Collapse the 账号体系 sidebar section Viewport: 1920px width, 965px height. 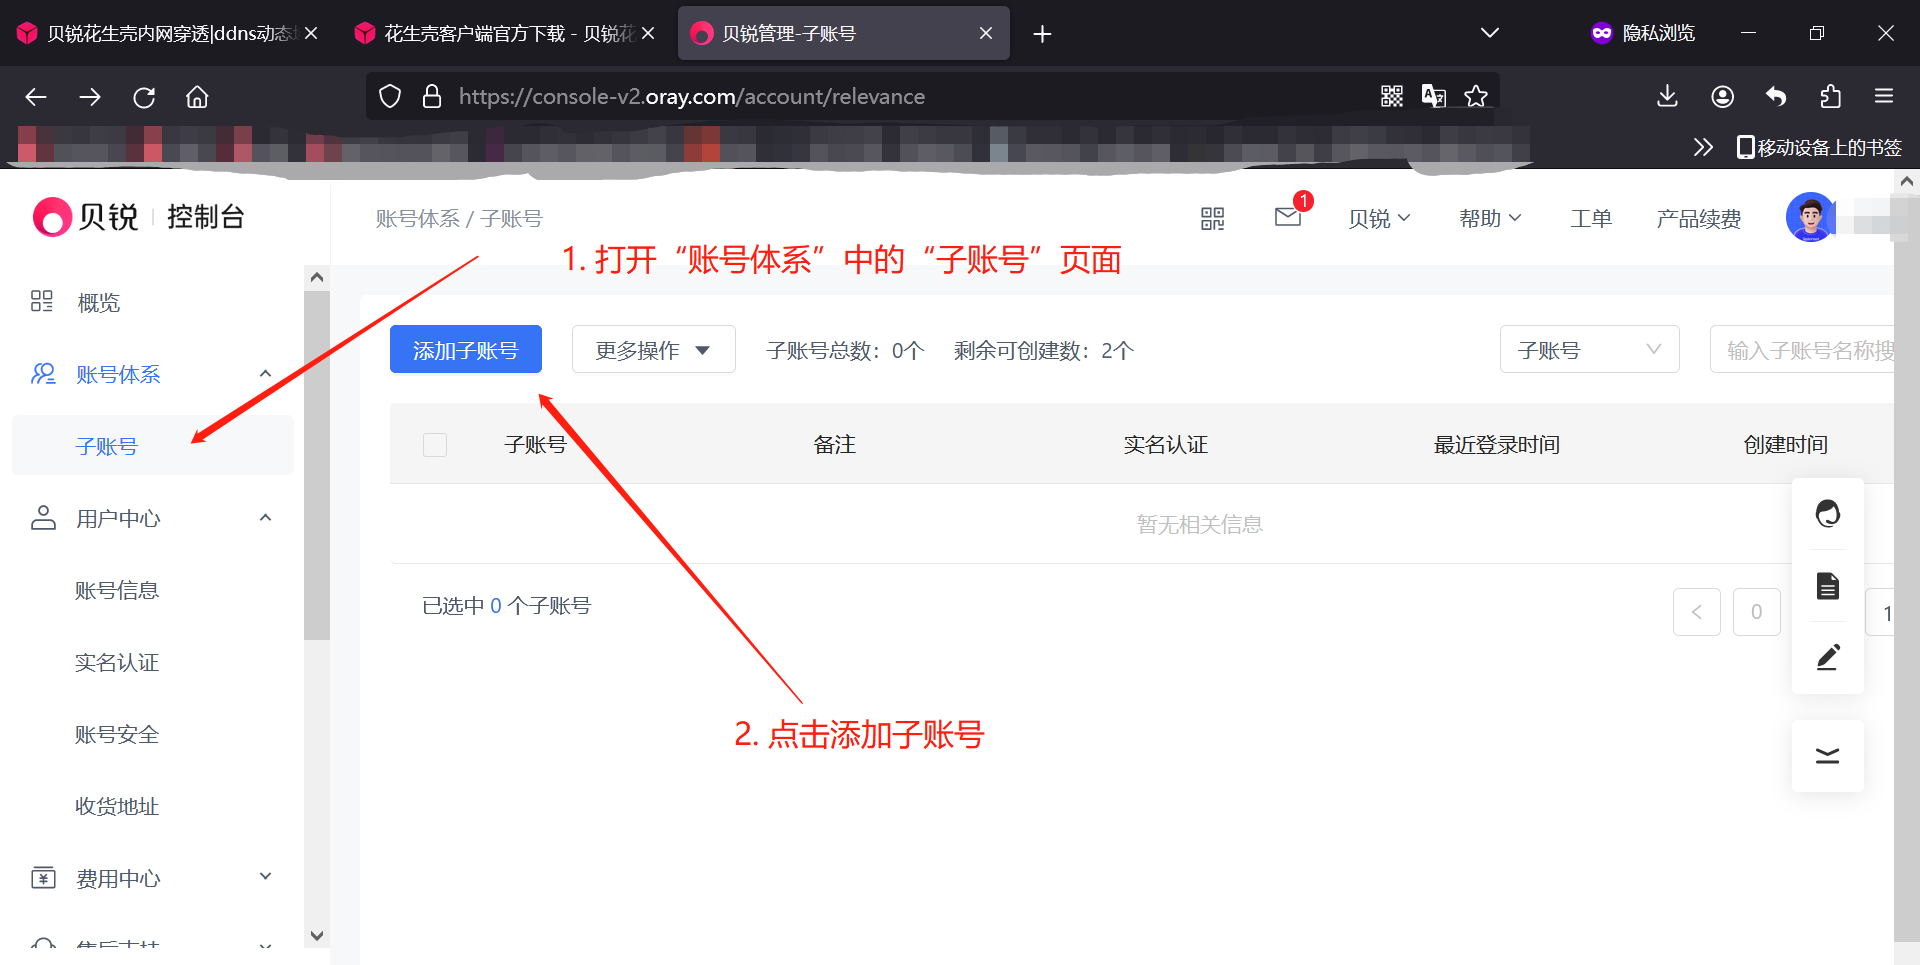[265, 374]
